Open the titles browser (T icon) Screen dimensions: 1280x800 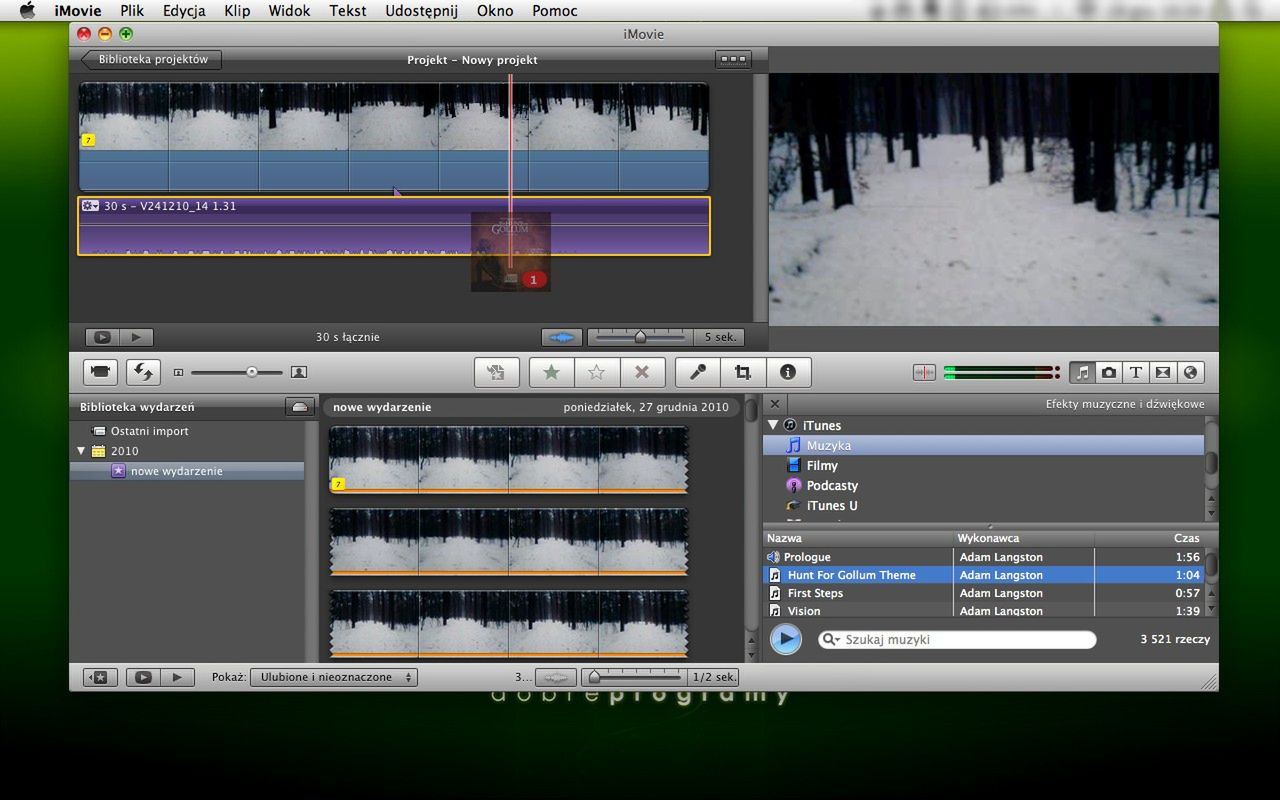point(1136,372)
